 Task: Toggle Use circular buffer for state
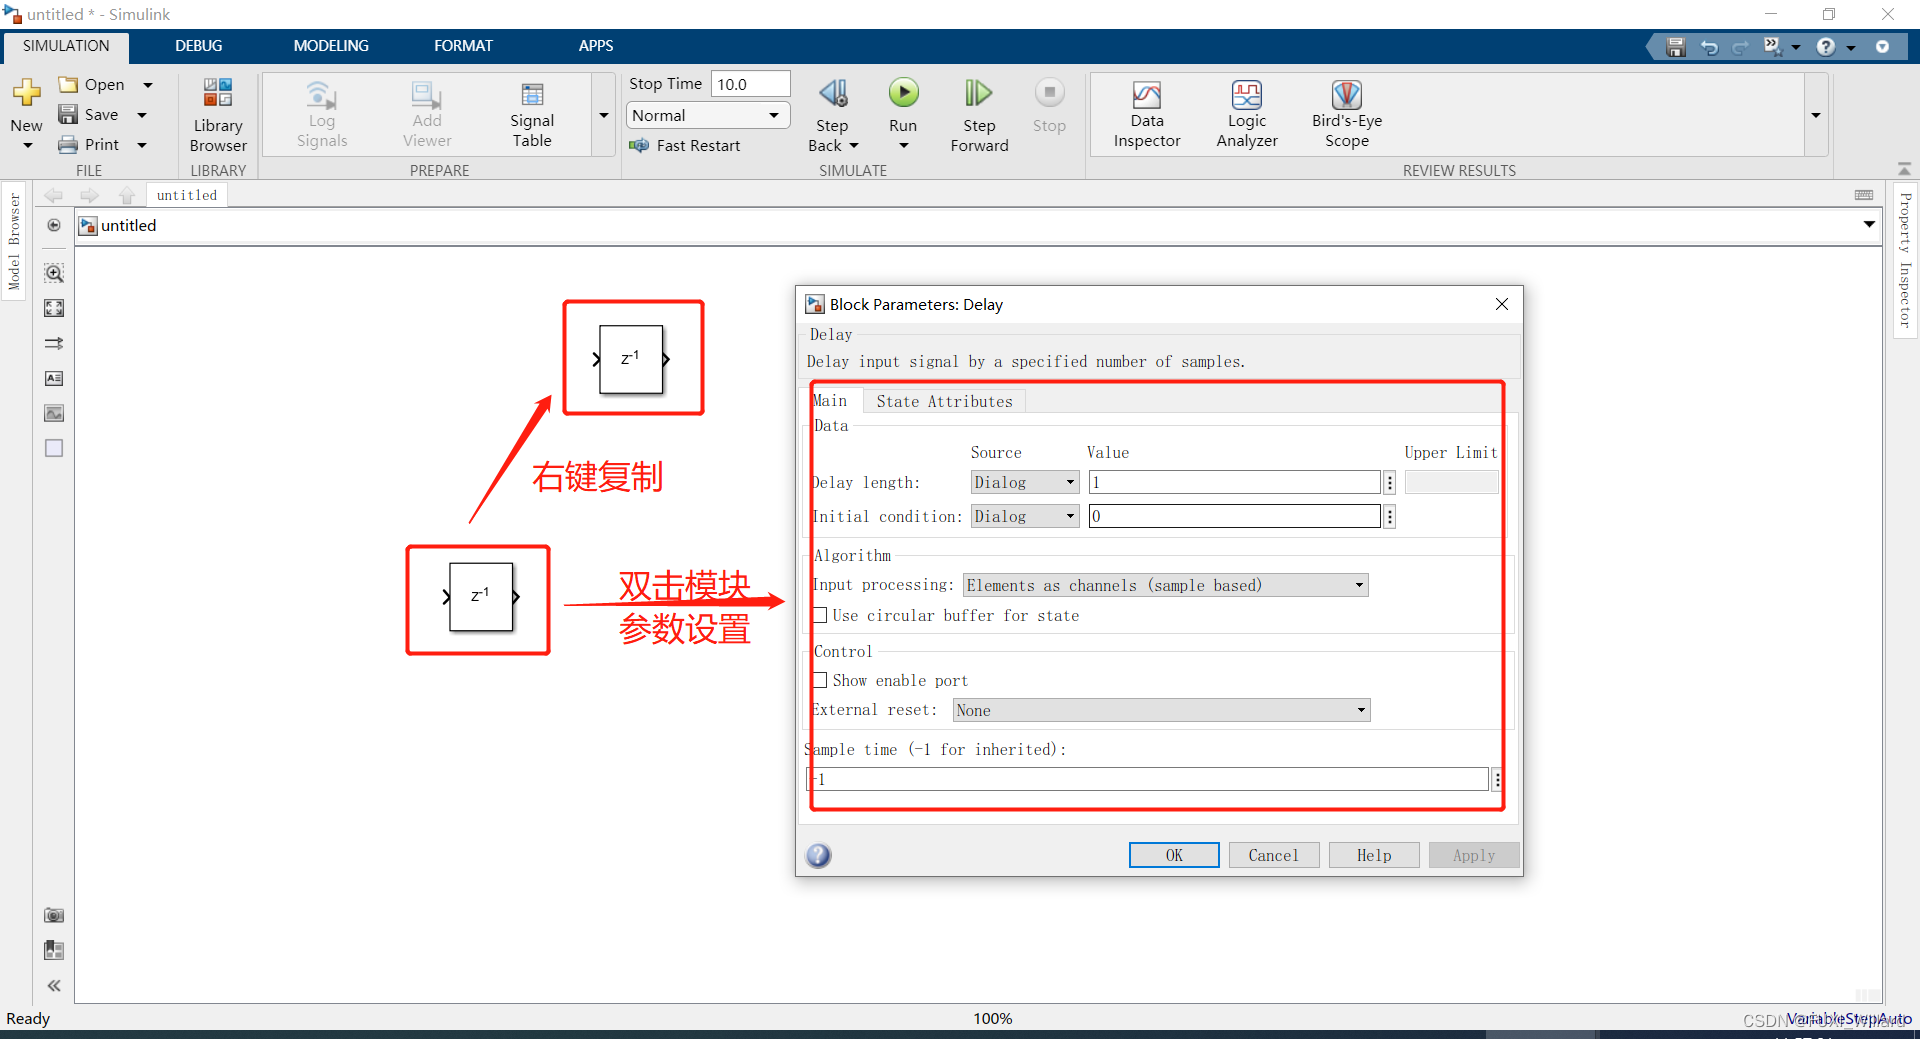820,616
